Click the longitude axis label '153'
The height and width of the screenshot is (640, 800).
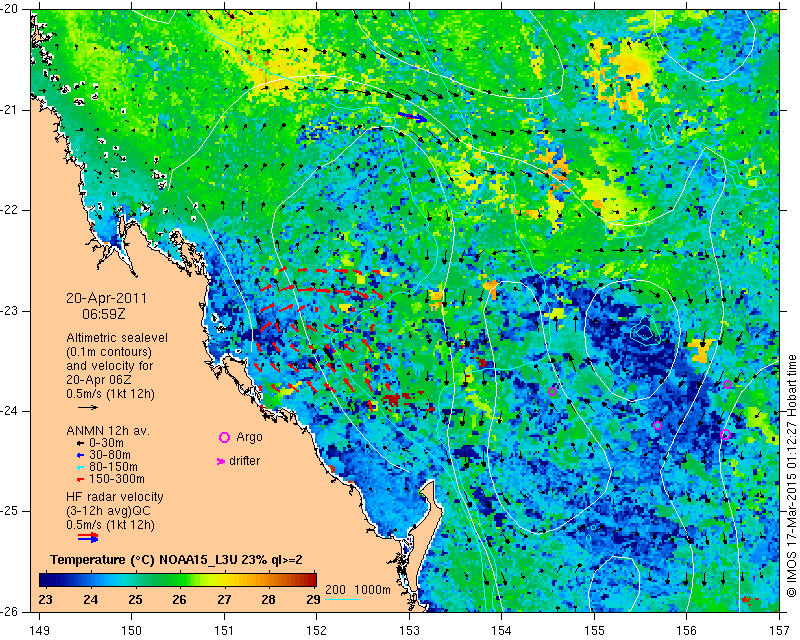point(409,631)
